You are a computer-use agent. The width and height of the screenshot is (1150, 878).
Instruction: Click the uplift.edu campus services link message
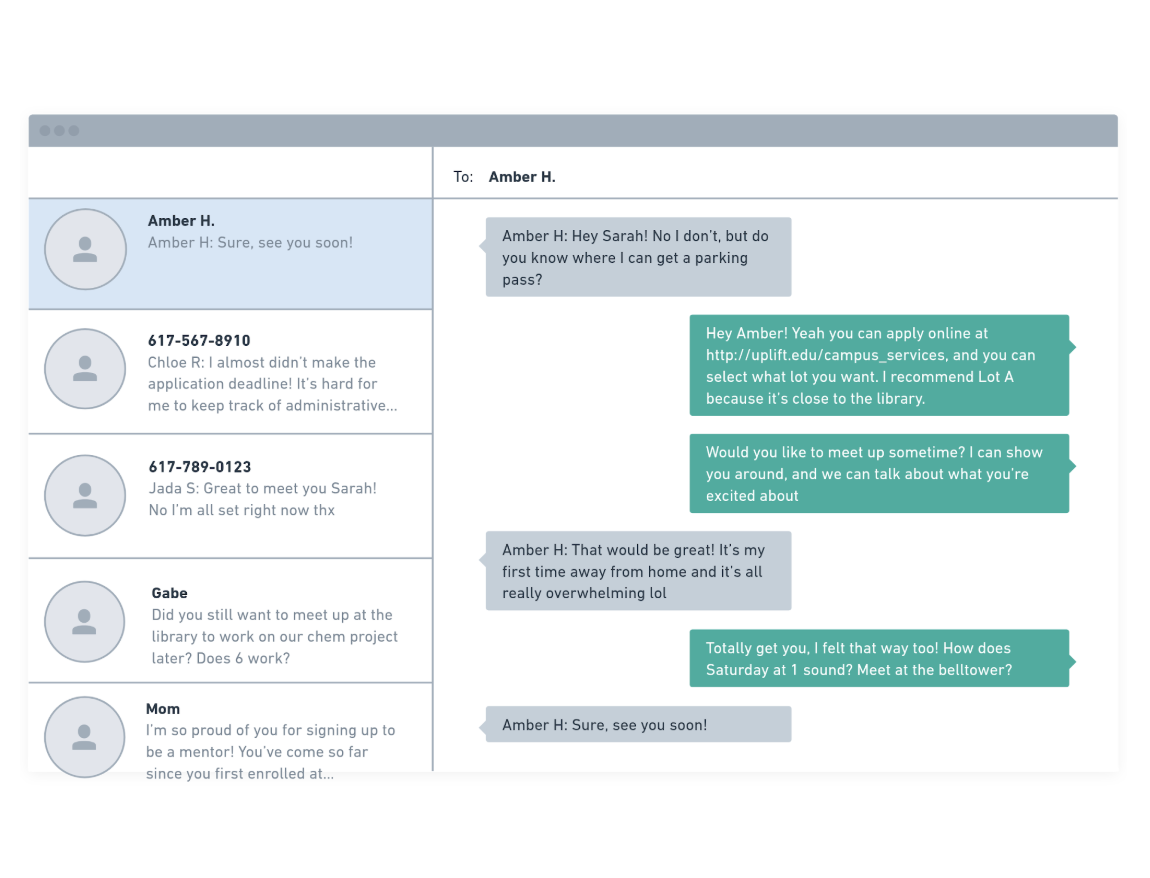[878, 365]
